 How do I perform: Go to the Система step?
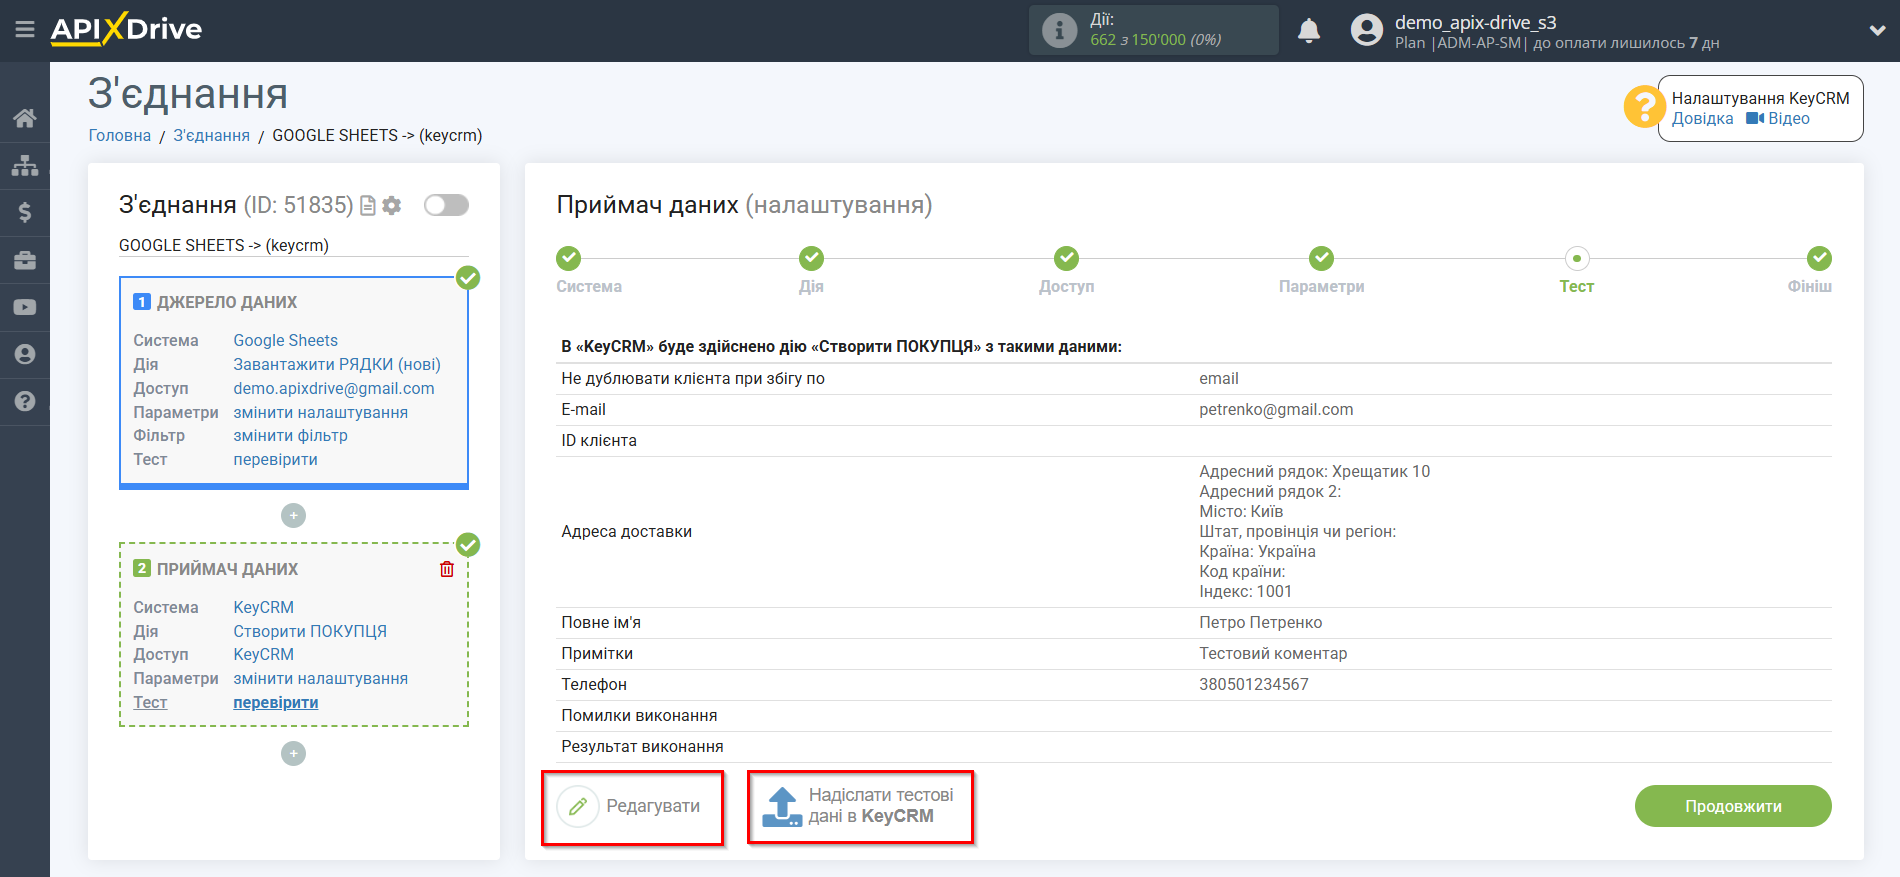[x=568, y=259]
